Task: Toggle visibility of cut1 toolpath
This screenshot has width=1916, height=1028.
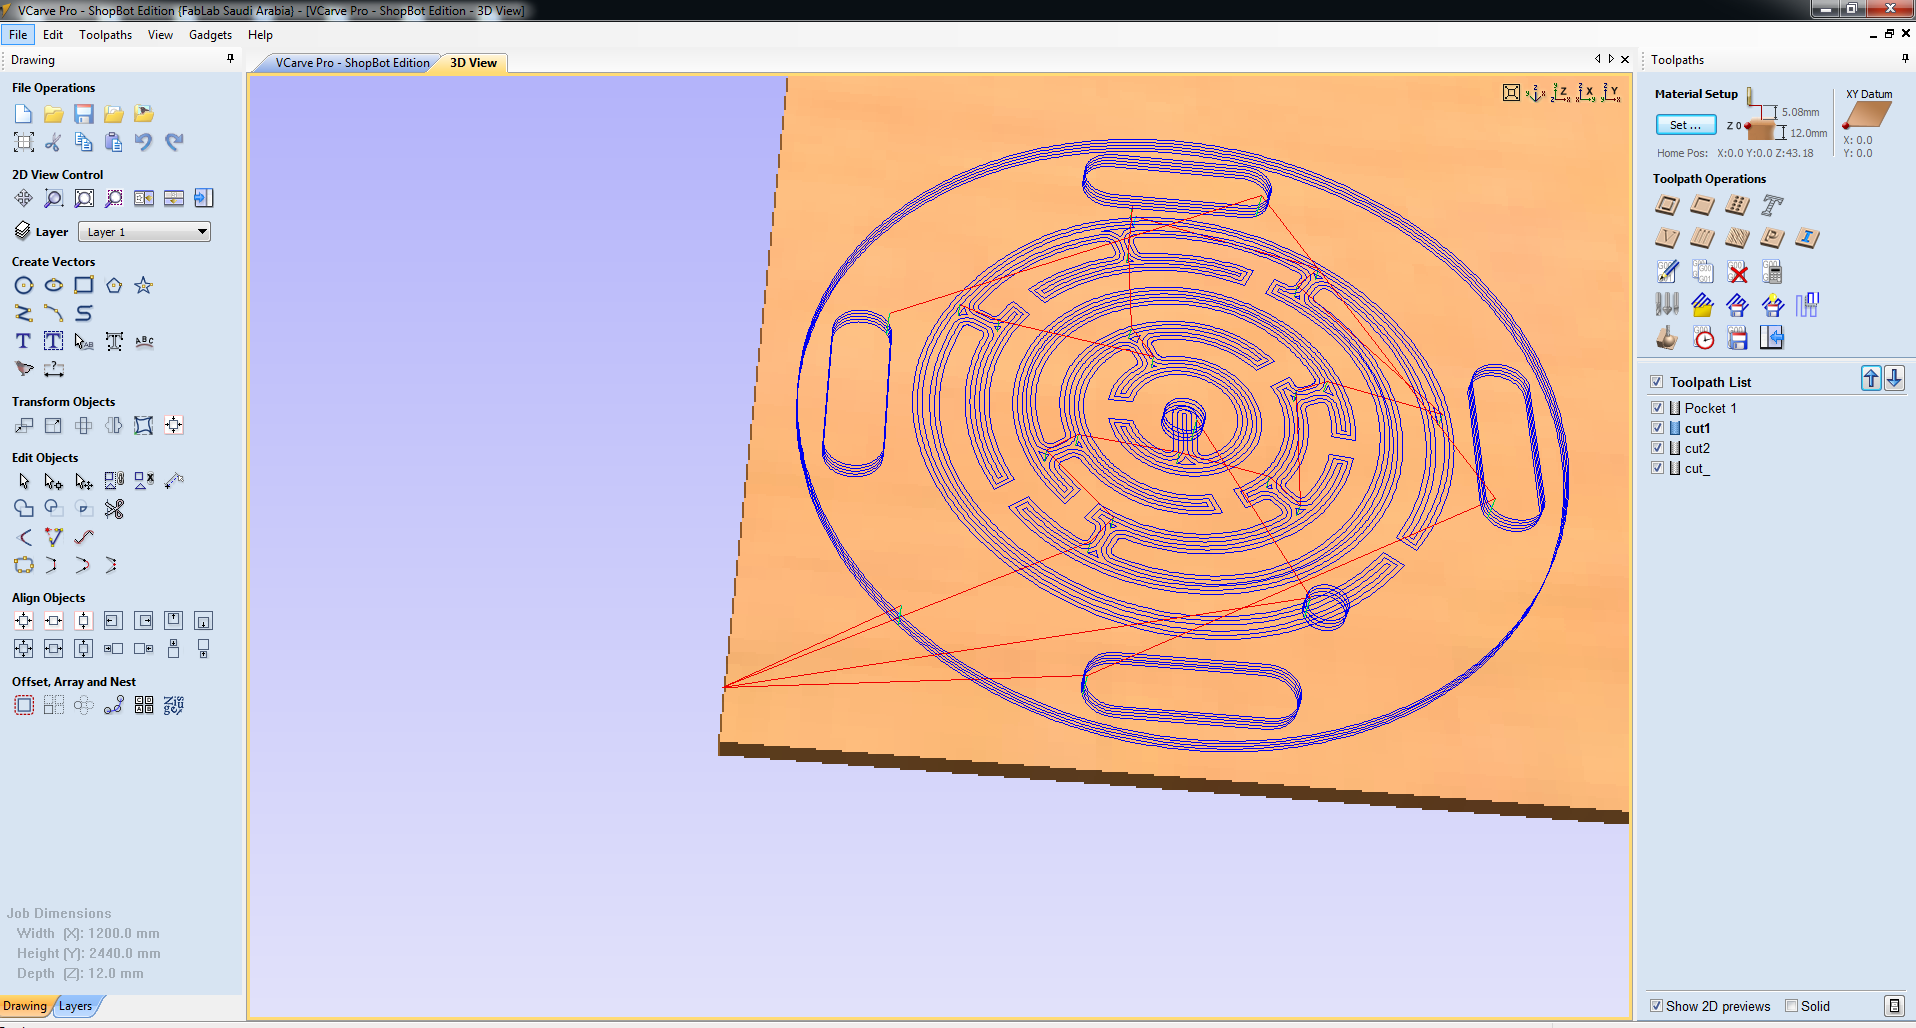Action: pyautogui.click(x=1658, y=427)
